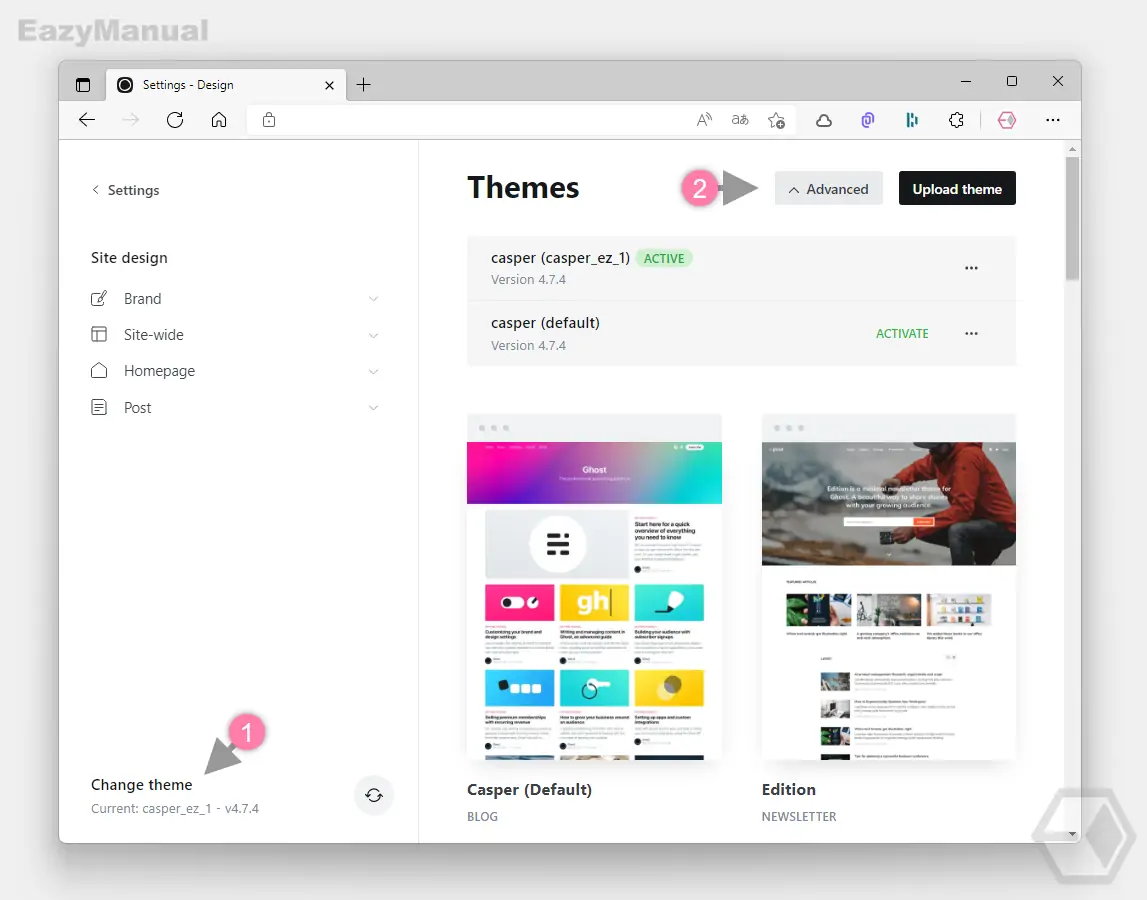The image size is (1147, 900).
Task: Click the NEWSLETTER label under Edition
Action: click(x=799, y=817)
